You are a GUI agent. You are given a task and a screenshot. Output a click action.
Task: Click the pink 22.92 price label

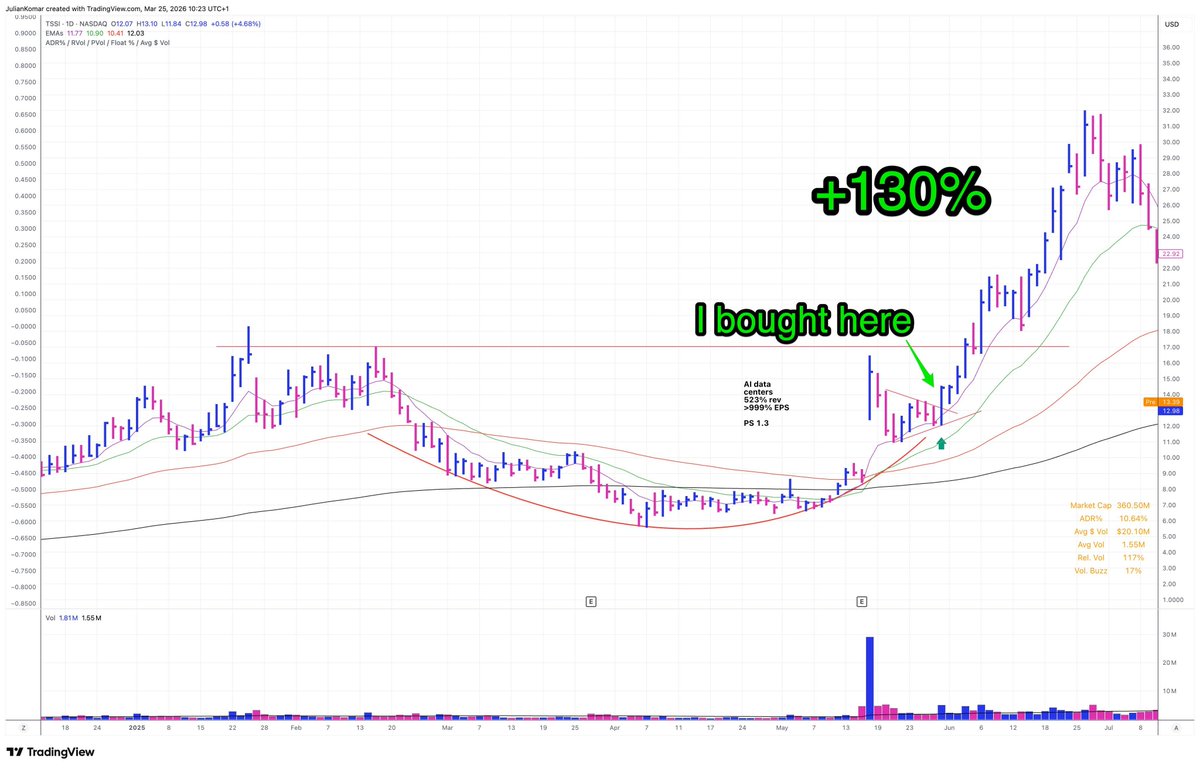[1169, 254]
